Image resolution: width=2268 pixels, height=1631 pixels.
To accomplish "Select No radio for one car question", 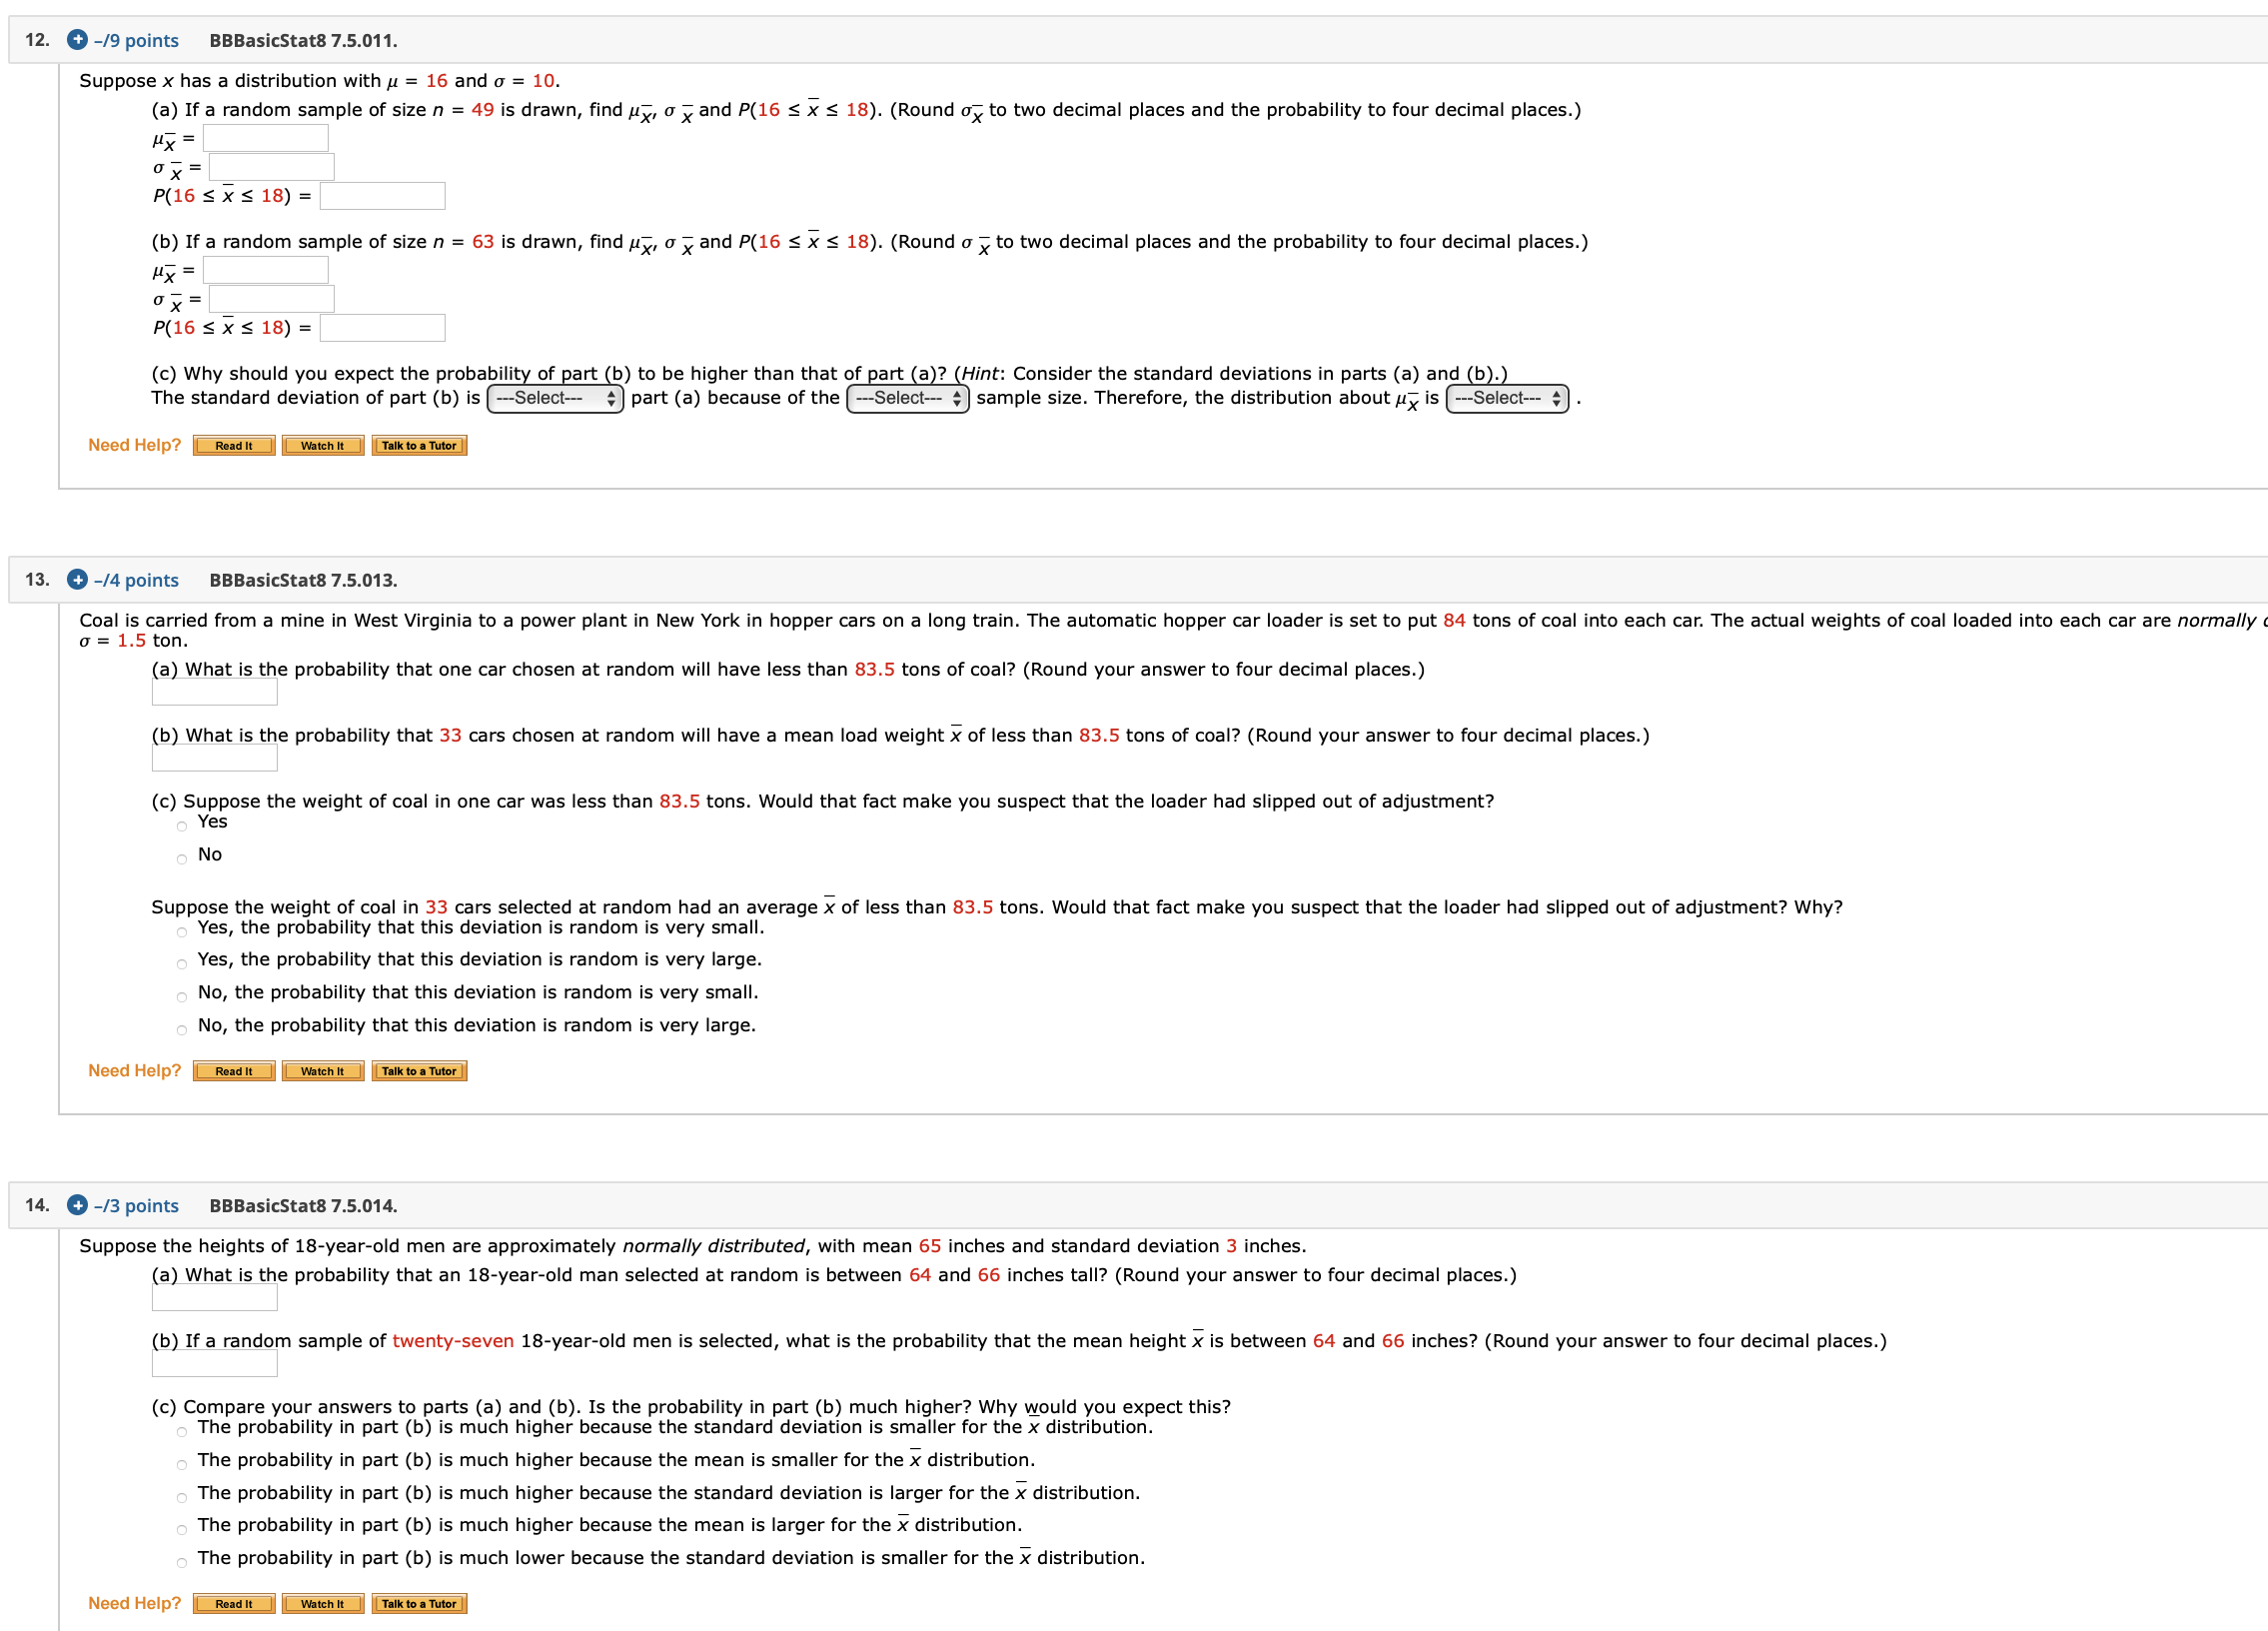I will [182, 859].
